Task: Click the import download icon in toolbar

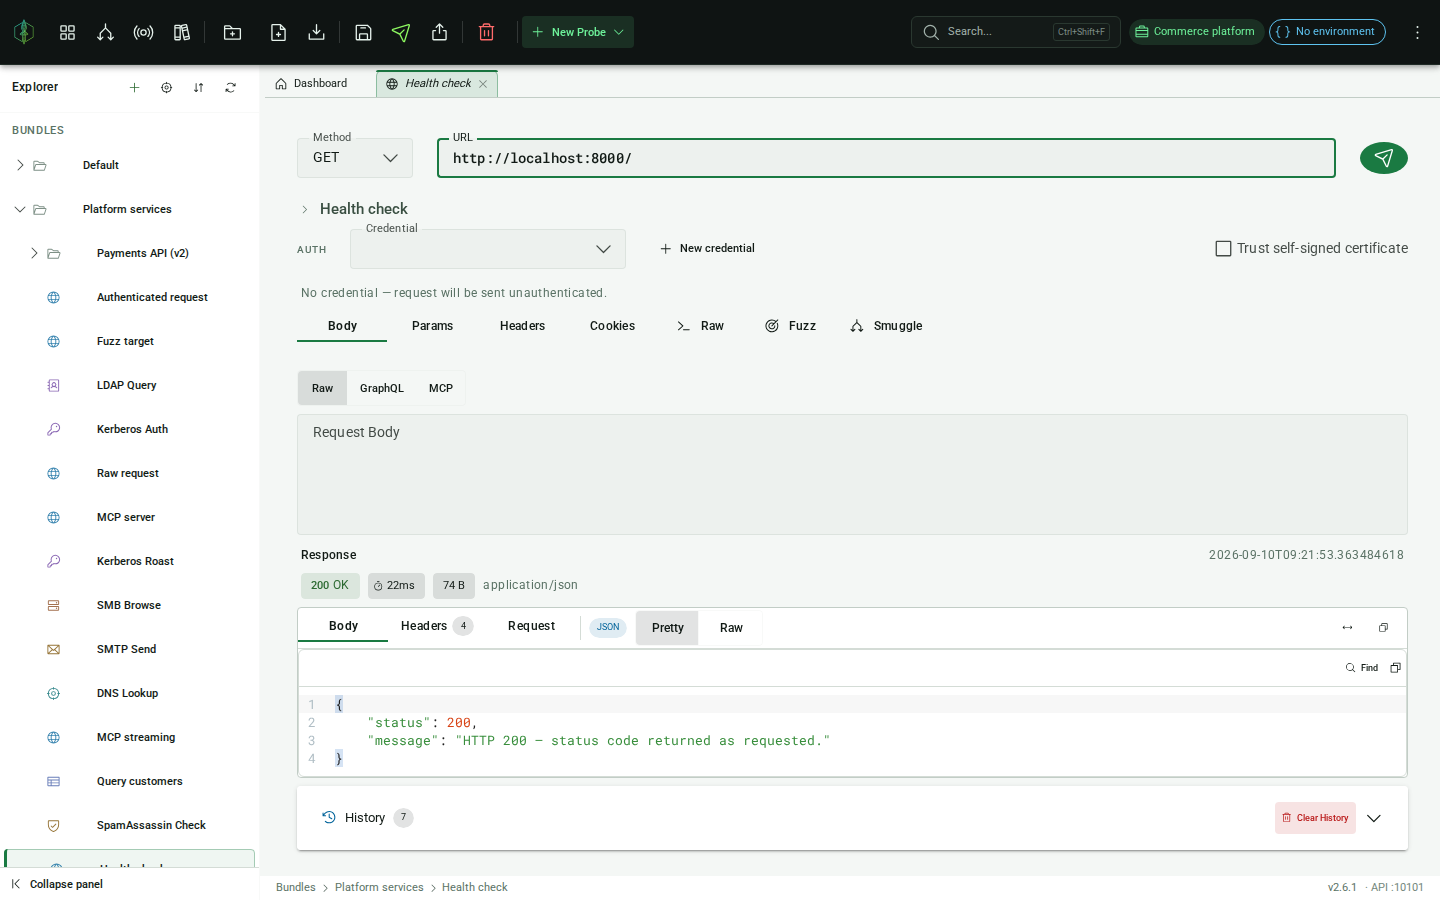Action: (316, 32)
